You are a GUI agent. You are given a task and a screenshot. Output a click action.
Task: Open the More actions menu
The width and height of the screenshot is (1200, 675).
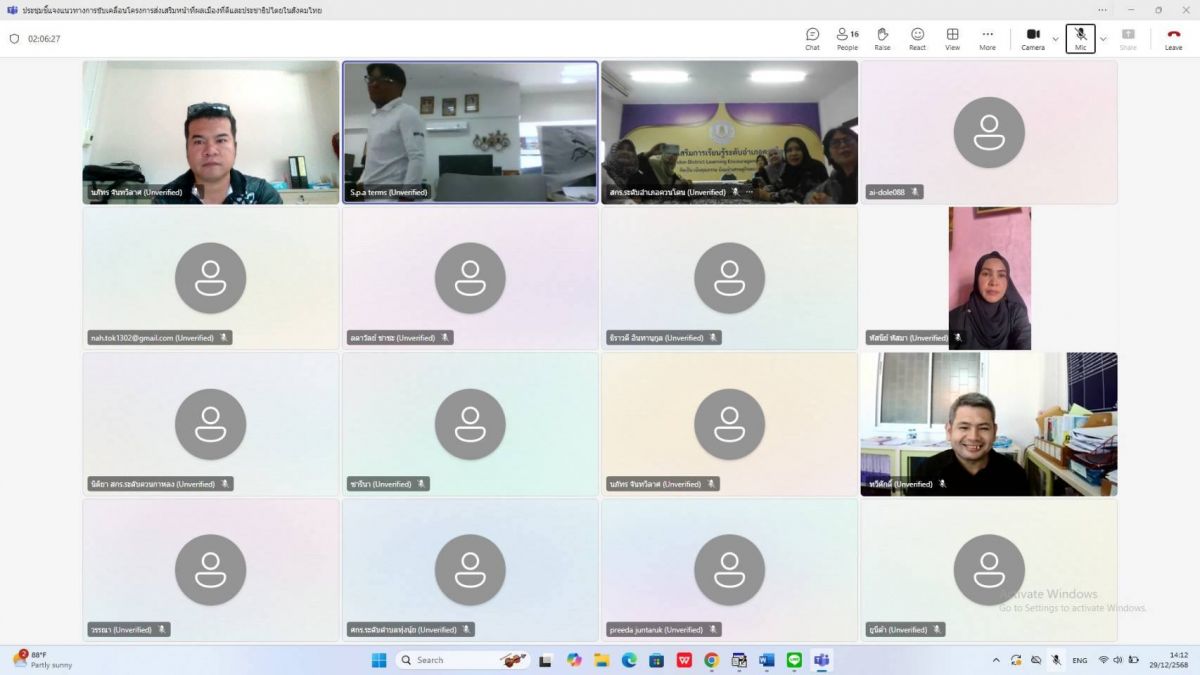(x=987, y=38)
